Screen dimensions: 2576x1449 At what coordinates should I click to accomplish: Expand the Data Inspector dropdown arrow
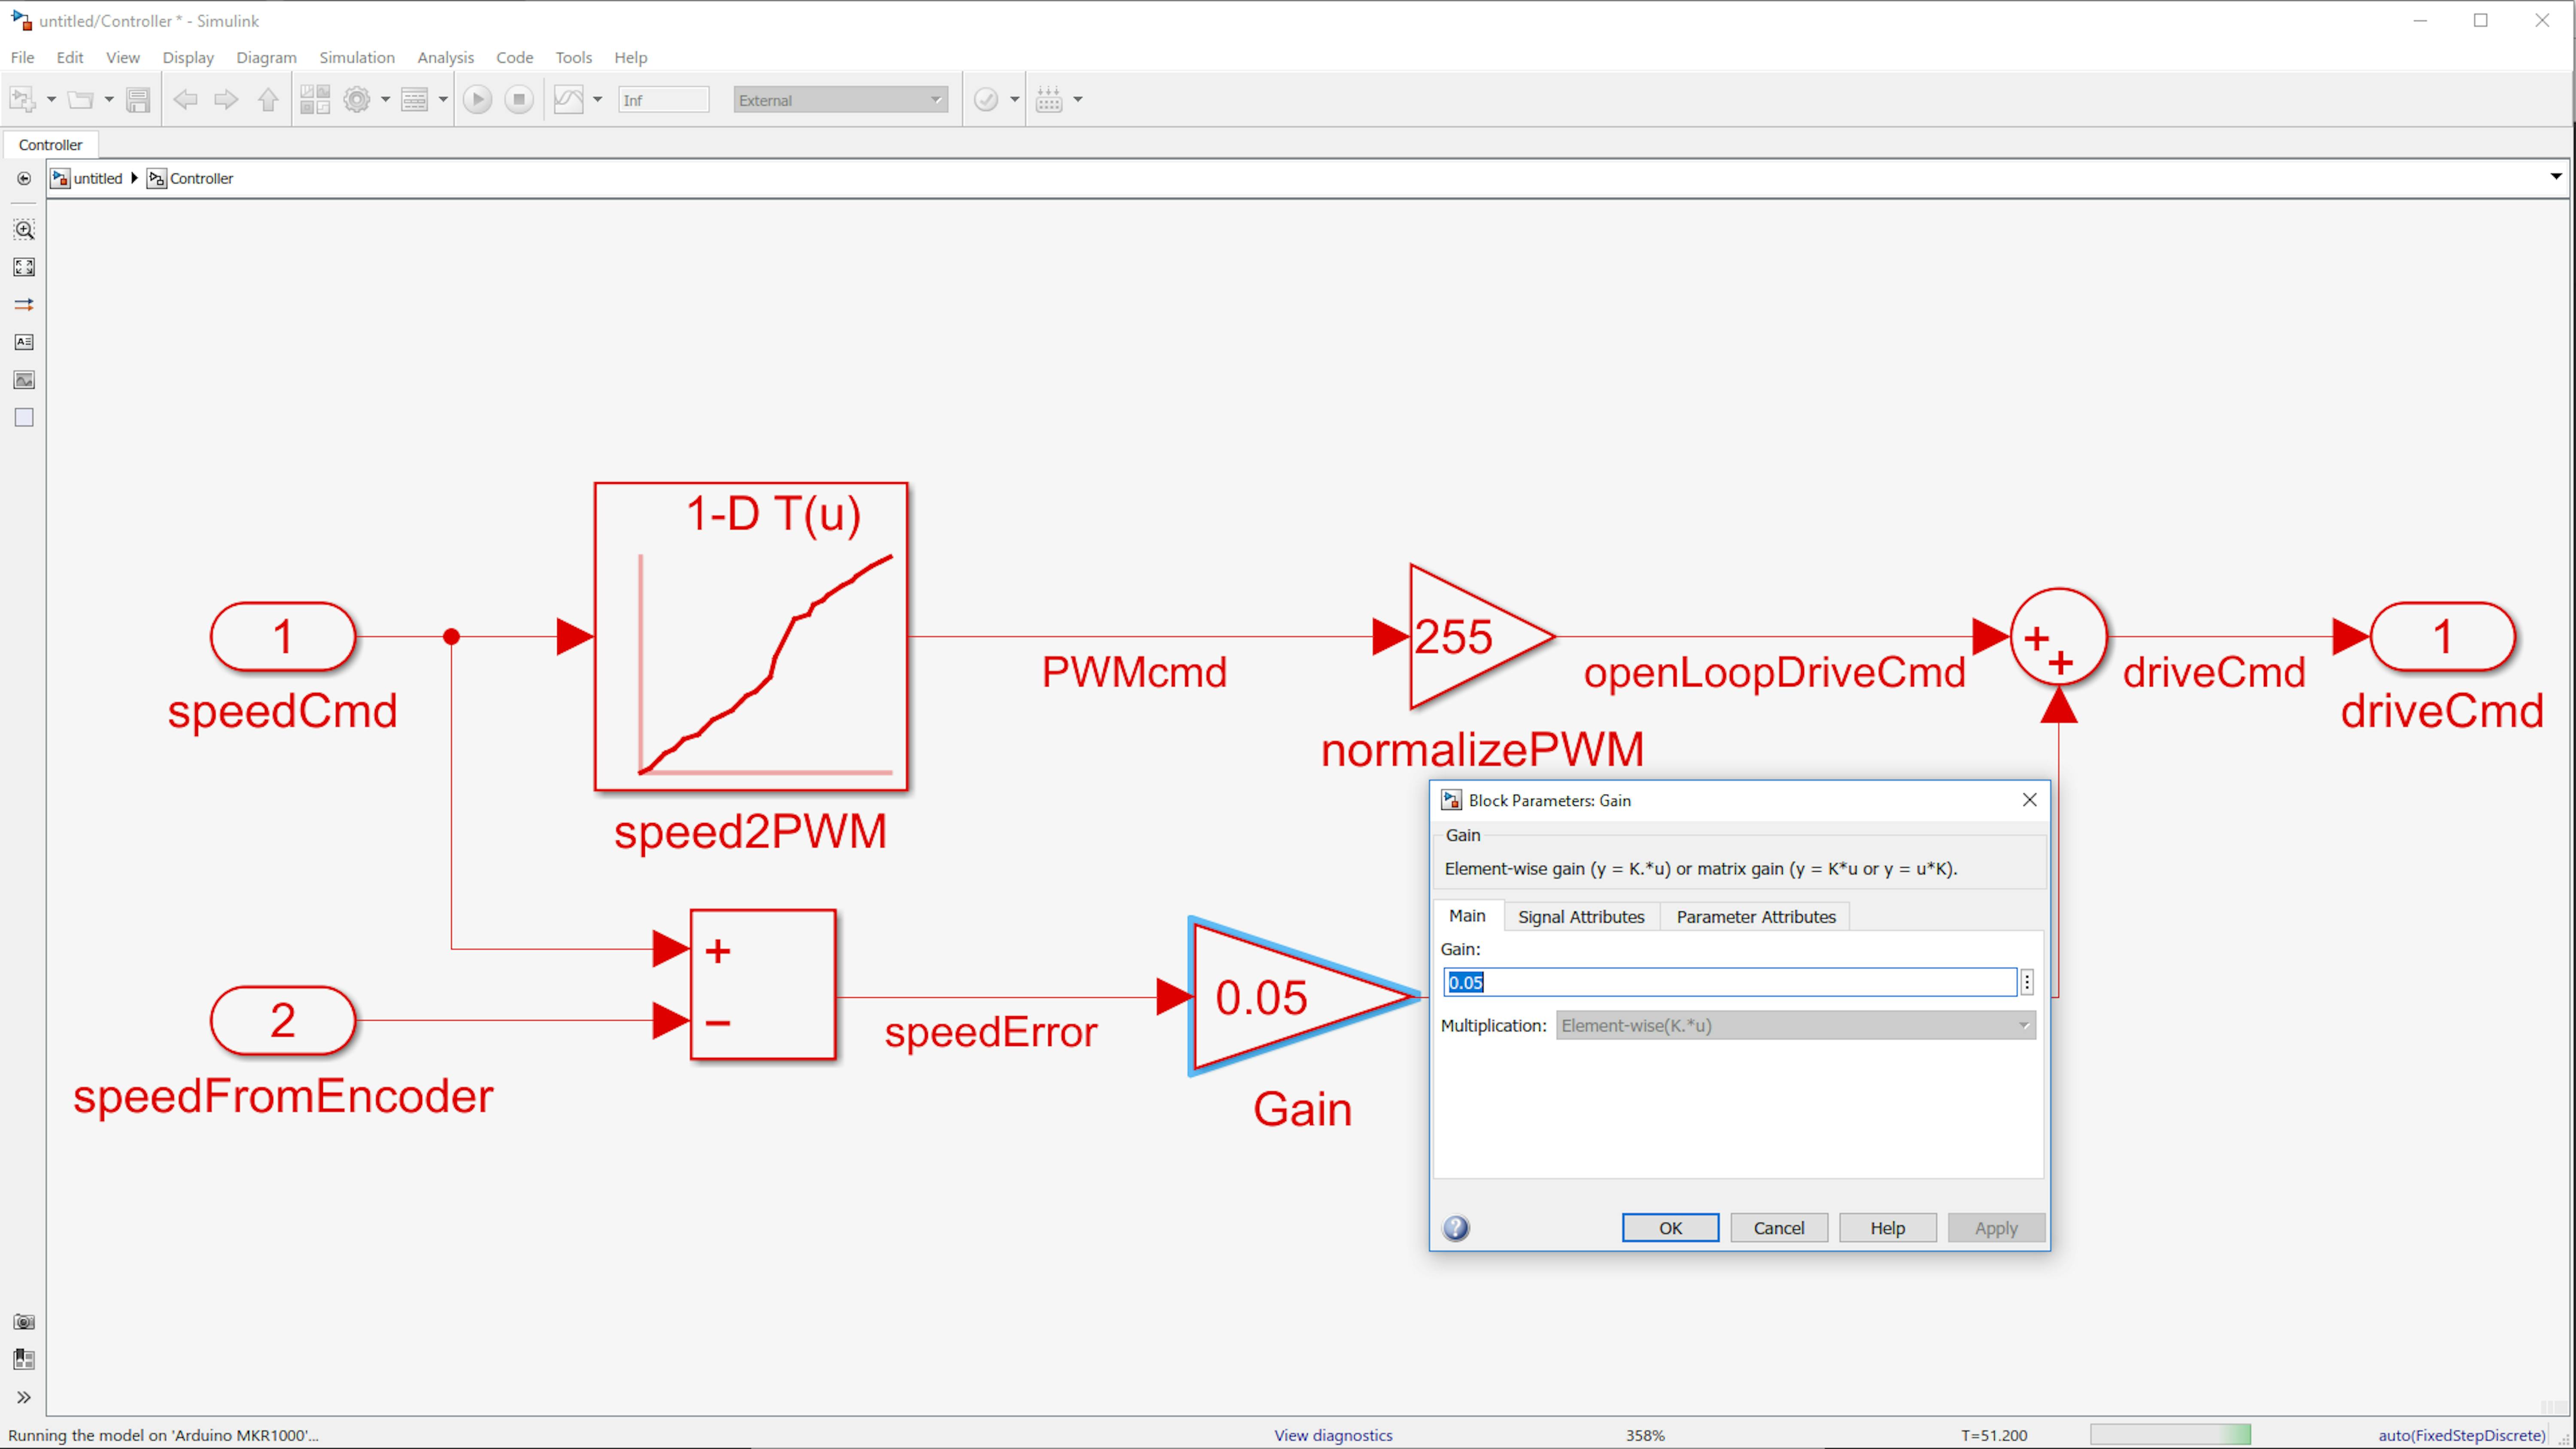[x=598, y=100]
